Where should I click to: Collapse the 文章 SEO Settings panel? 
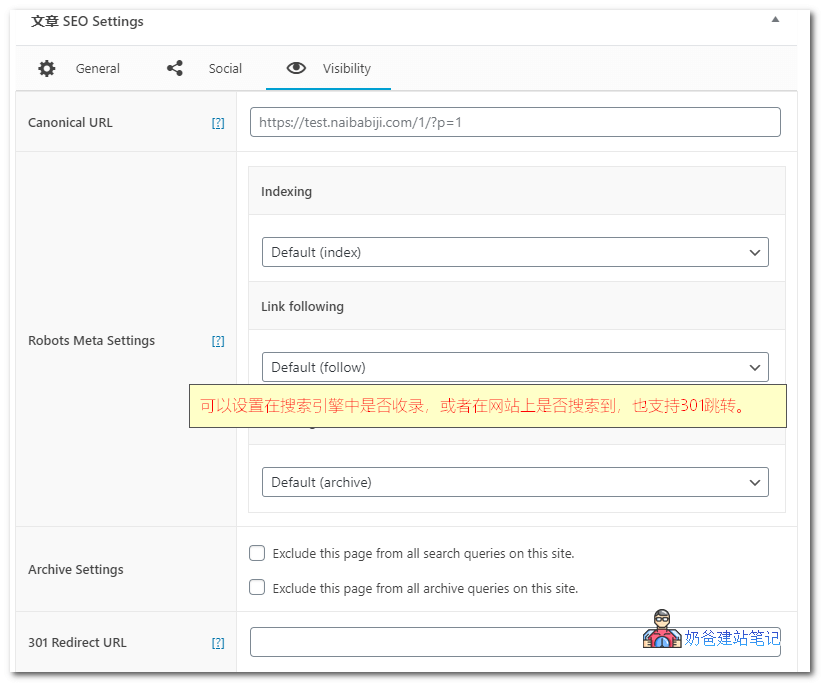point(775,18)
